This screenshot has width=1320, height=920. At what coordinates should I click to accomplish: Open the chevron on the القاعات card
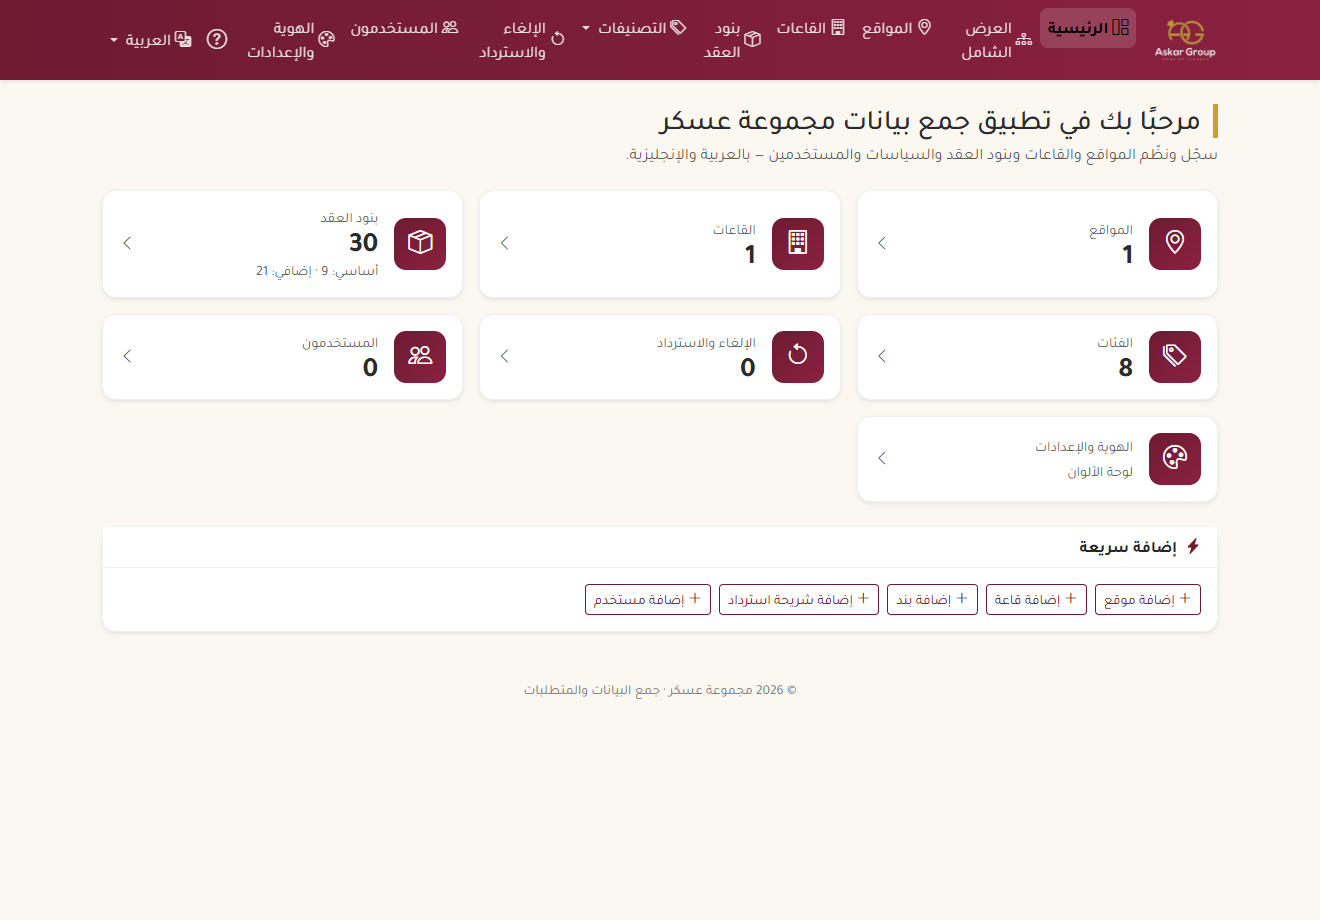505,243
